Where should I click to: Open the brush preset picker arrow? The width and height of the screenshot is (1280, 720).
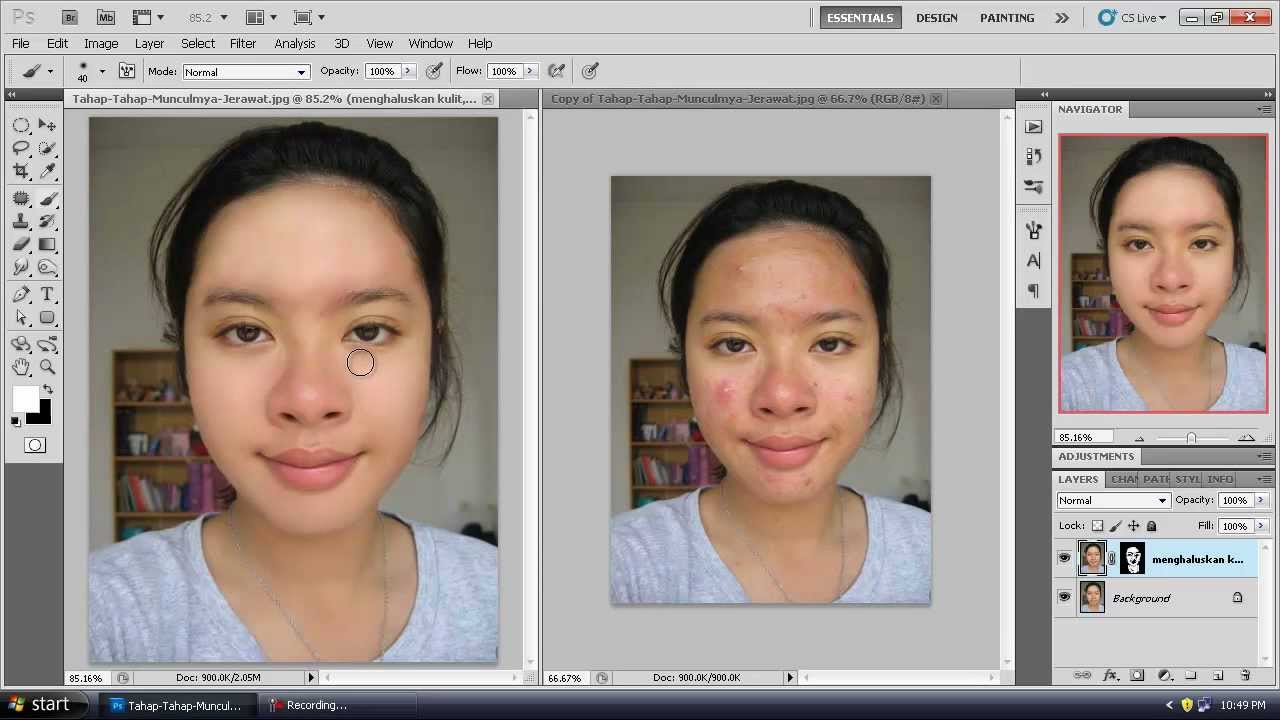[x=101, y=71]
